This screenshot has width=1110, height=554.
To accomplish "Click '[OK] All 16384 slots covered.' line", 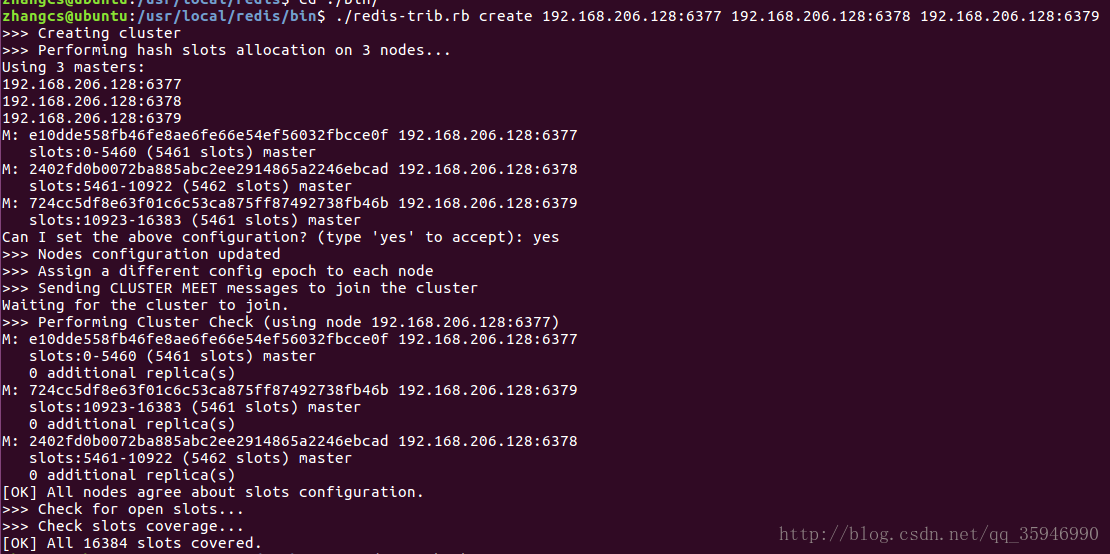I will point(132,543).
